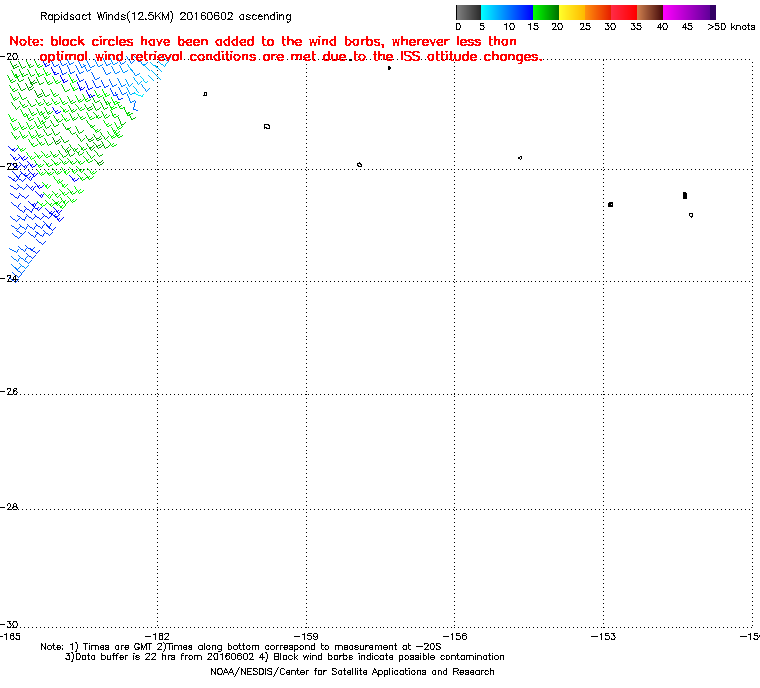The width and height of the screenshot is (760, 688).
Task: Click the -26 latitude axis label
Action: point(9,391)
